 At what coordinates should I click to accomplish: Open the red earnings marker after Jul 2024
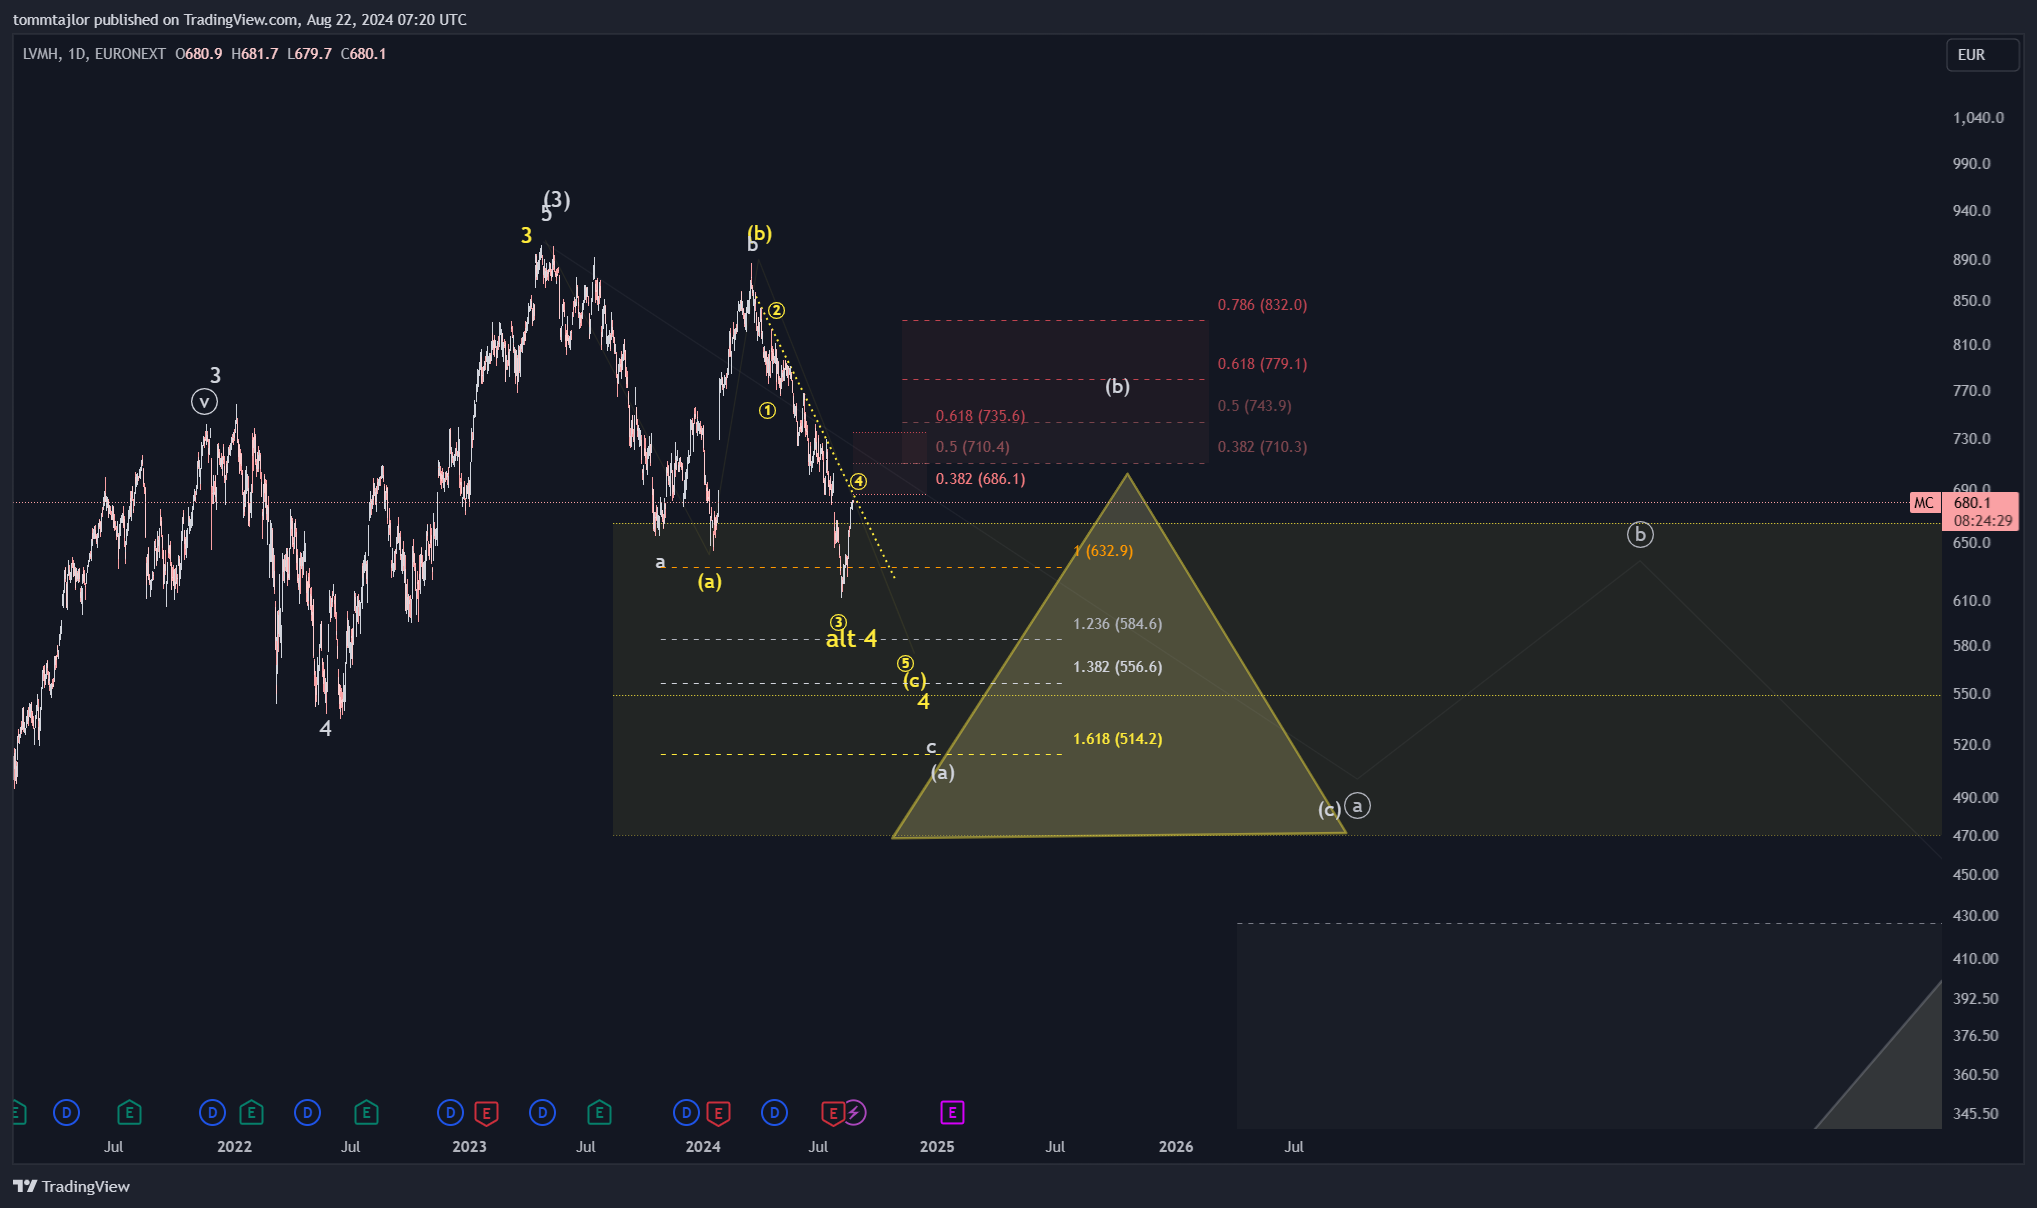point(832,1112)
